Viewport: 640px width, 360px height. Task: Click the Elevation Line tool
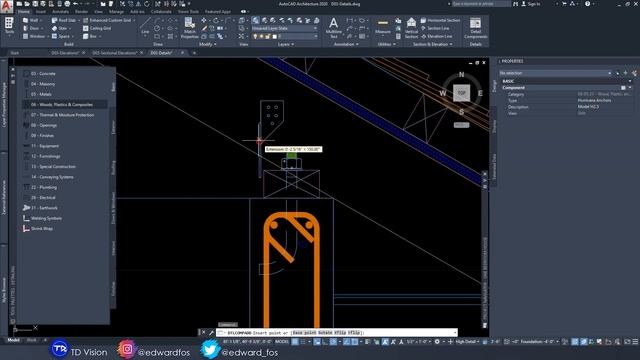436,36
